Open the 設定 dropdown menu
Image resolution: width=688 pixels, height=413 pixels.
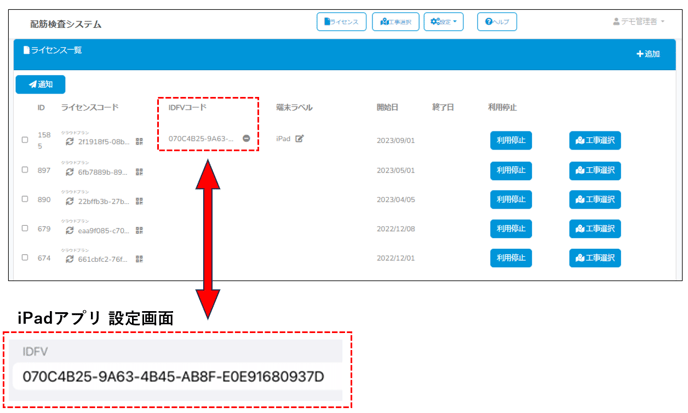tap(444, 22)
